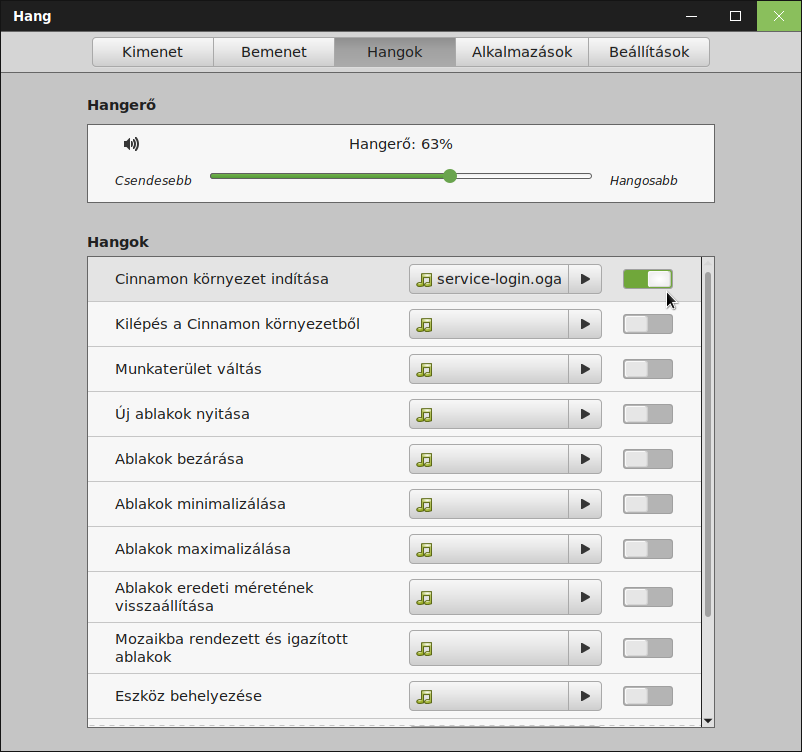802x752 pixels.
Task: Click the Cinnamon környezet indítása label
Action: [x=221, y=279]
